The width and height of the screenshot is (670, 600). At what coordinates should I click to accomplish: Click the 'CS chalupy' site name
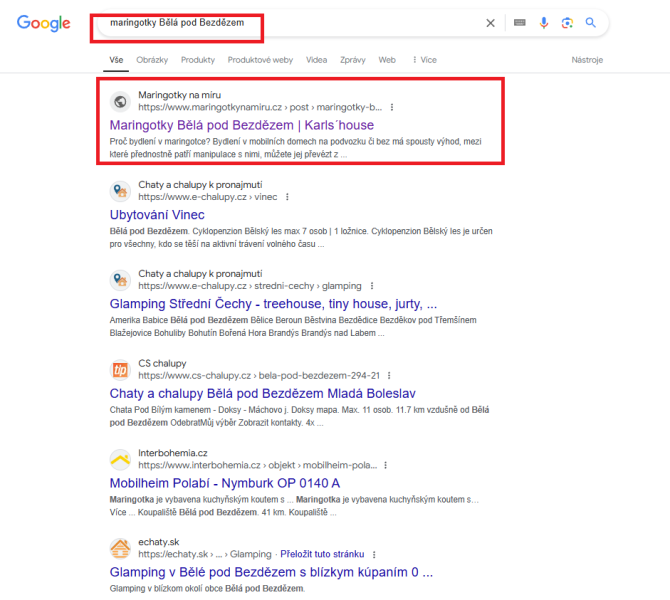[162, 363]
